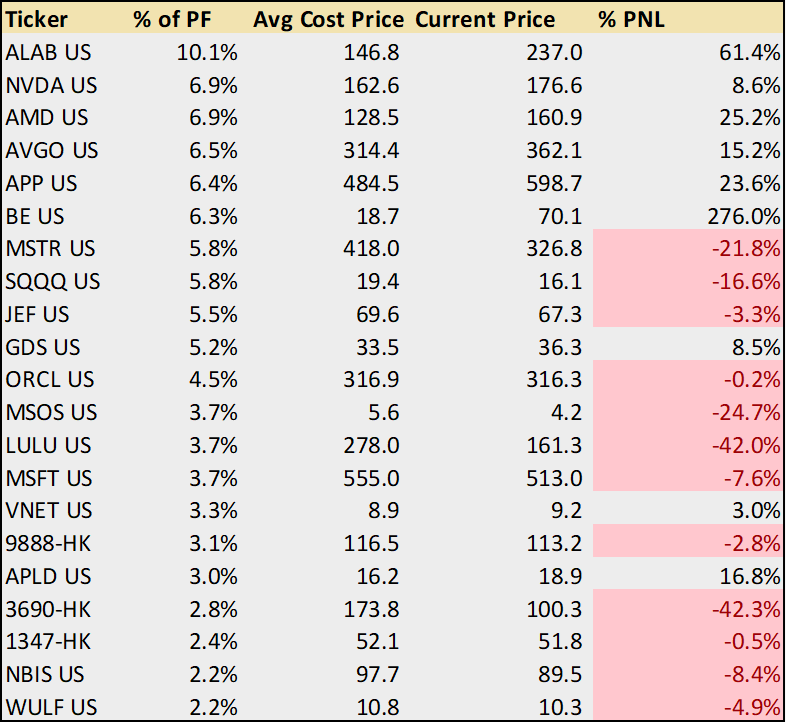Click the NVDA US ticker cell
This screenshot has height=723, width=786.
[48, 86]
